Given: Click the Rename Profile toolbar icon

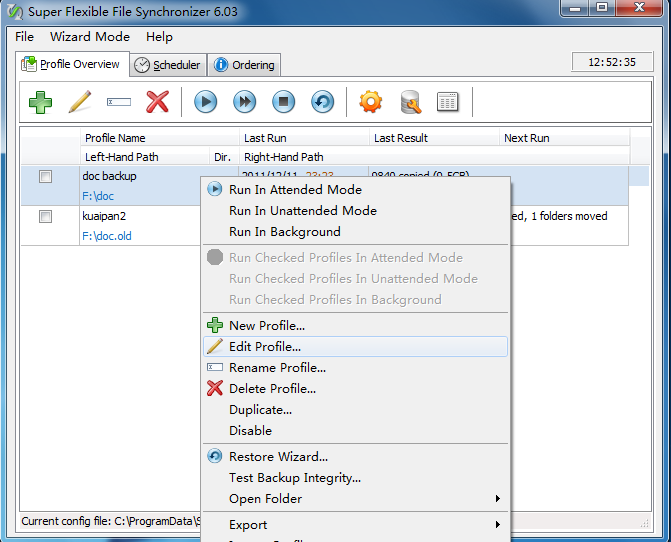Looking at the screenshot, I should (x=119, y=102).
